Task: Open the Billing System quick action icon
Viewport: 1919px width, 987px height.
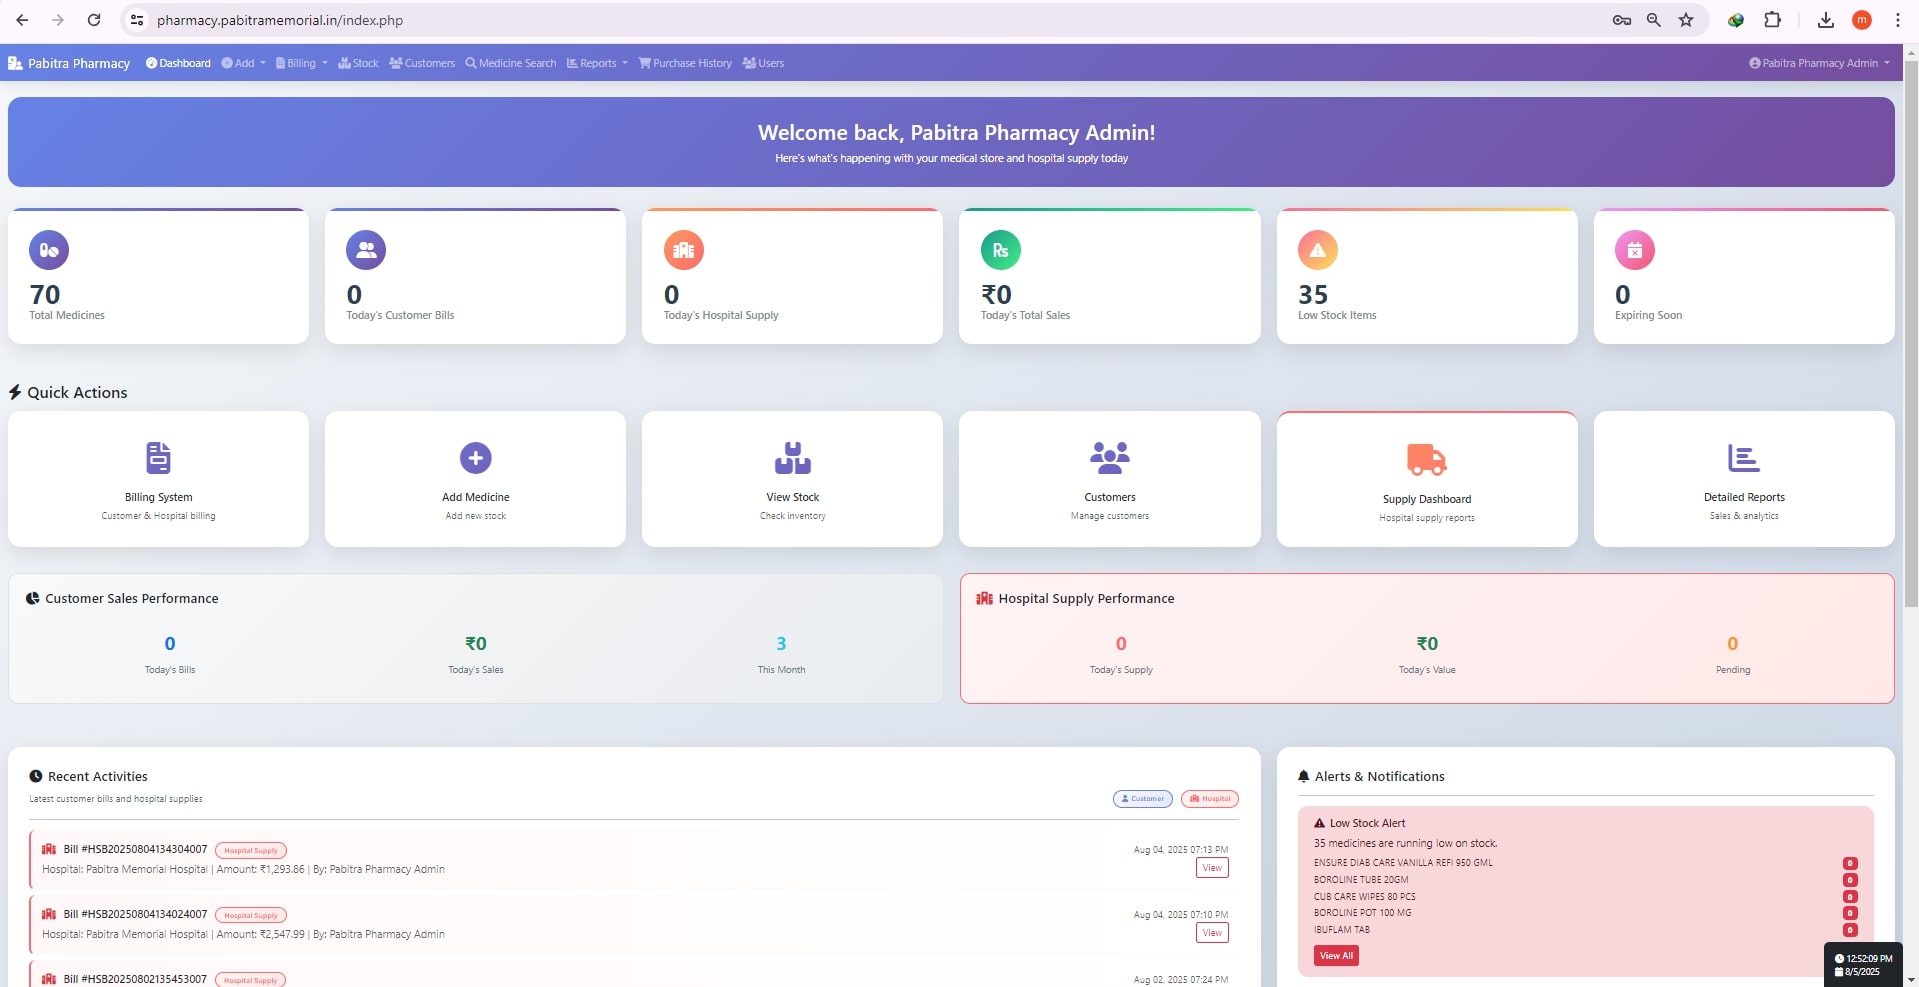Action: click(157, 458)
